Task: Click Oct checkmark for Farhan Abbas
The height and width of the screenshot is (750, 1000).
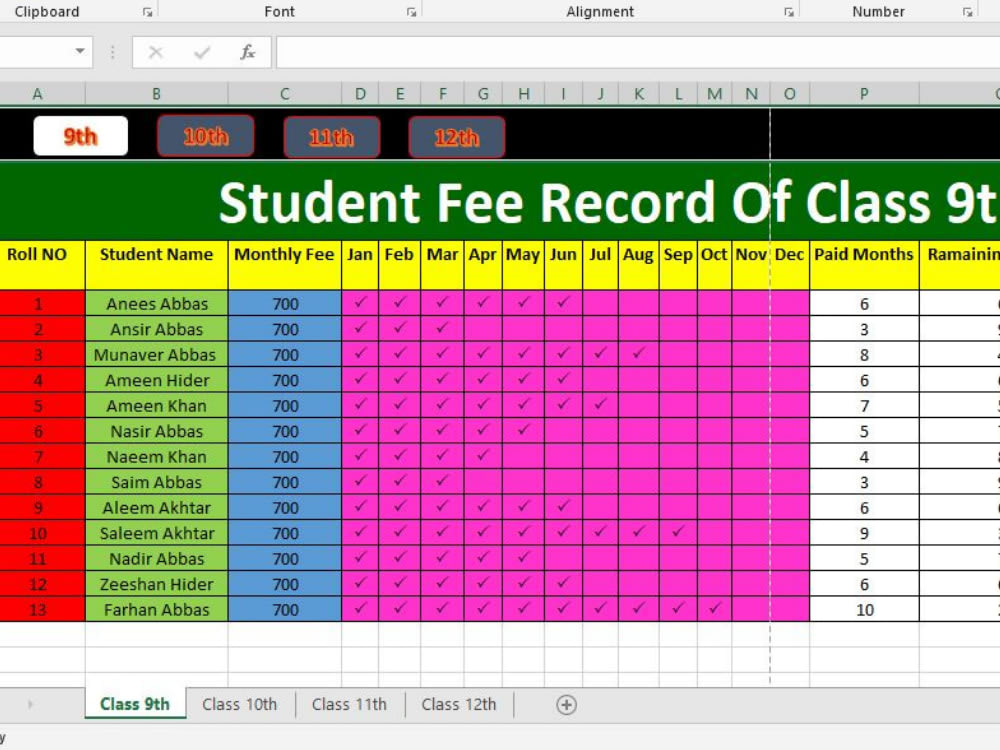Action: click(x=714, y=609)
